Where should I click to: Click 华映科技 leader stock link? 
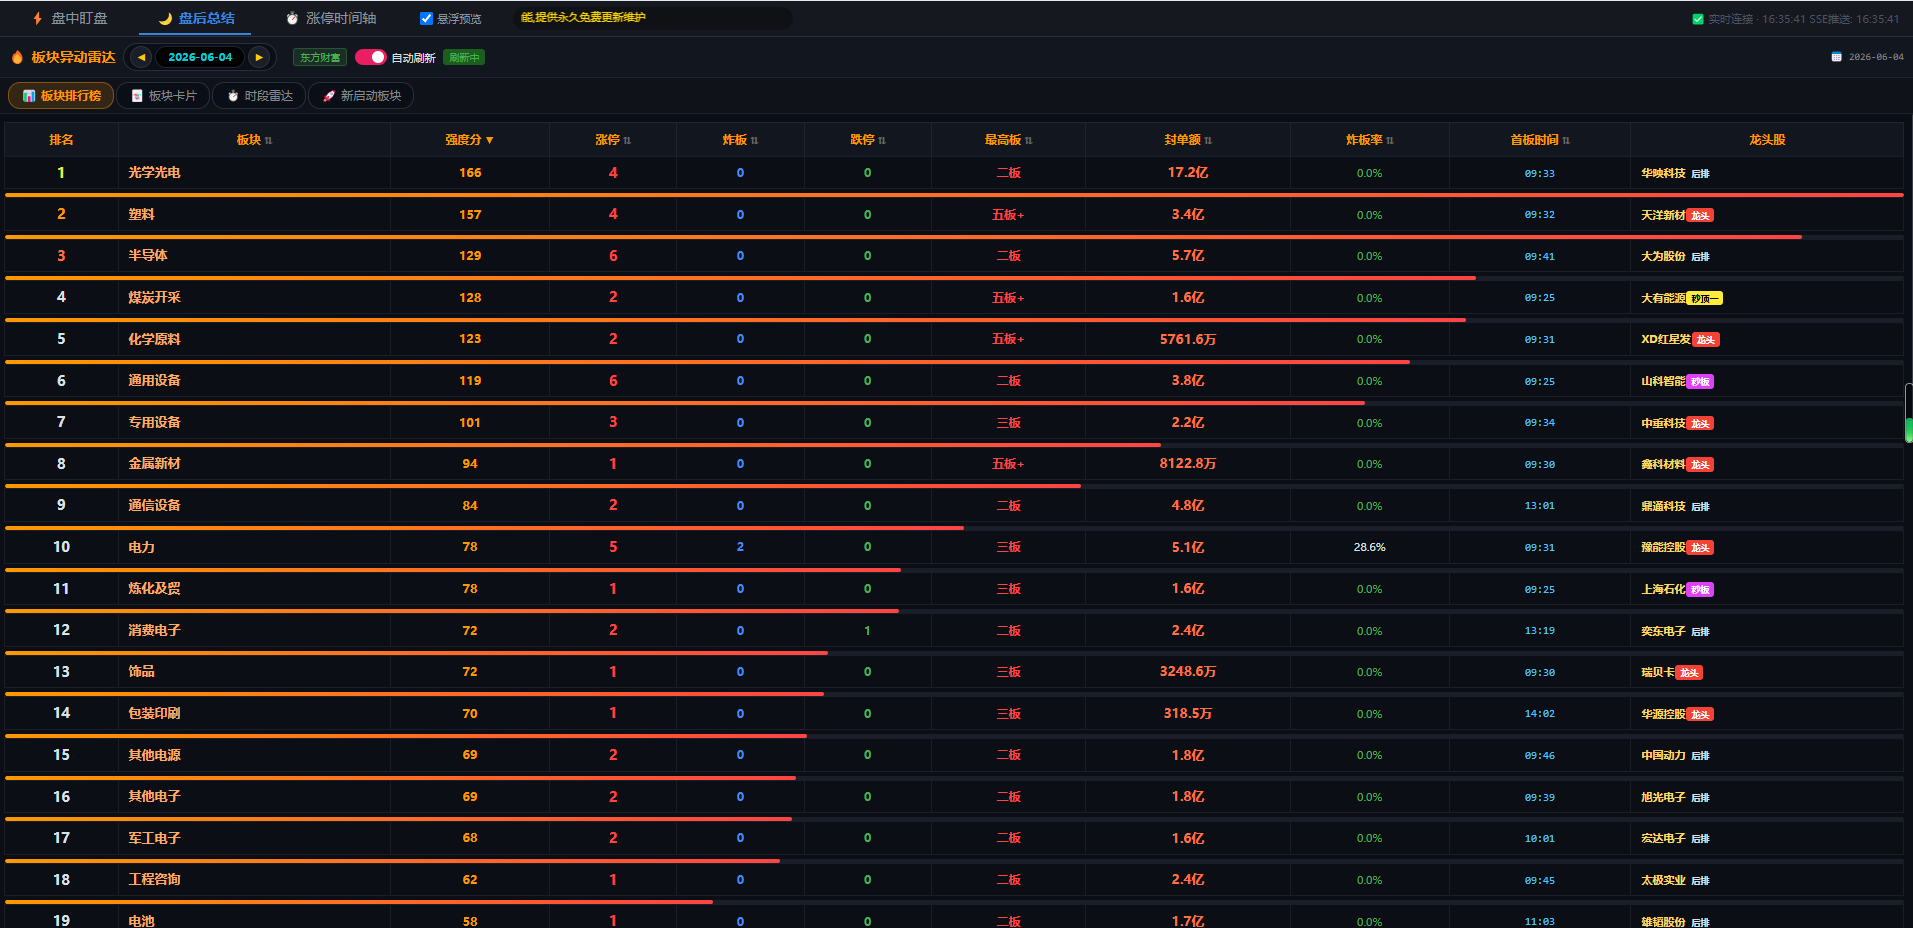[x=1663, y=173]
